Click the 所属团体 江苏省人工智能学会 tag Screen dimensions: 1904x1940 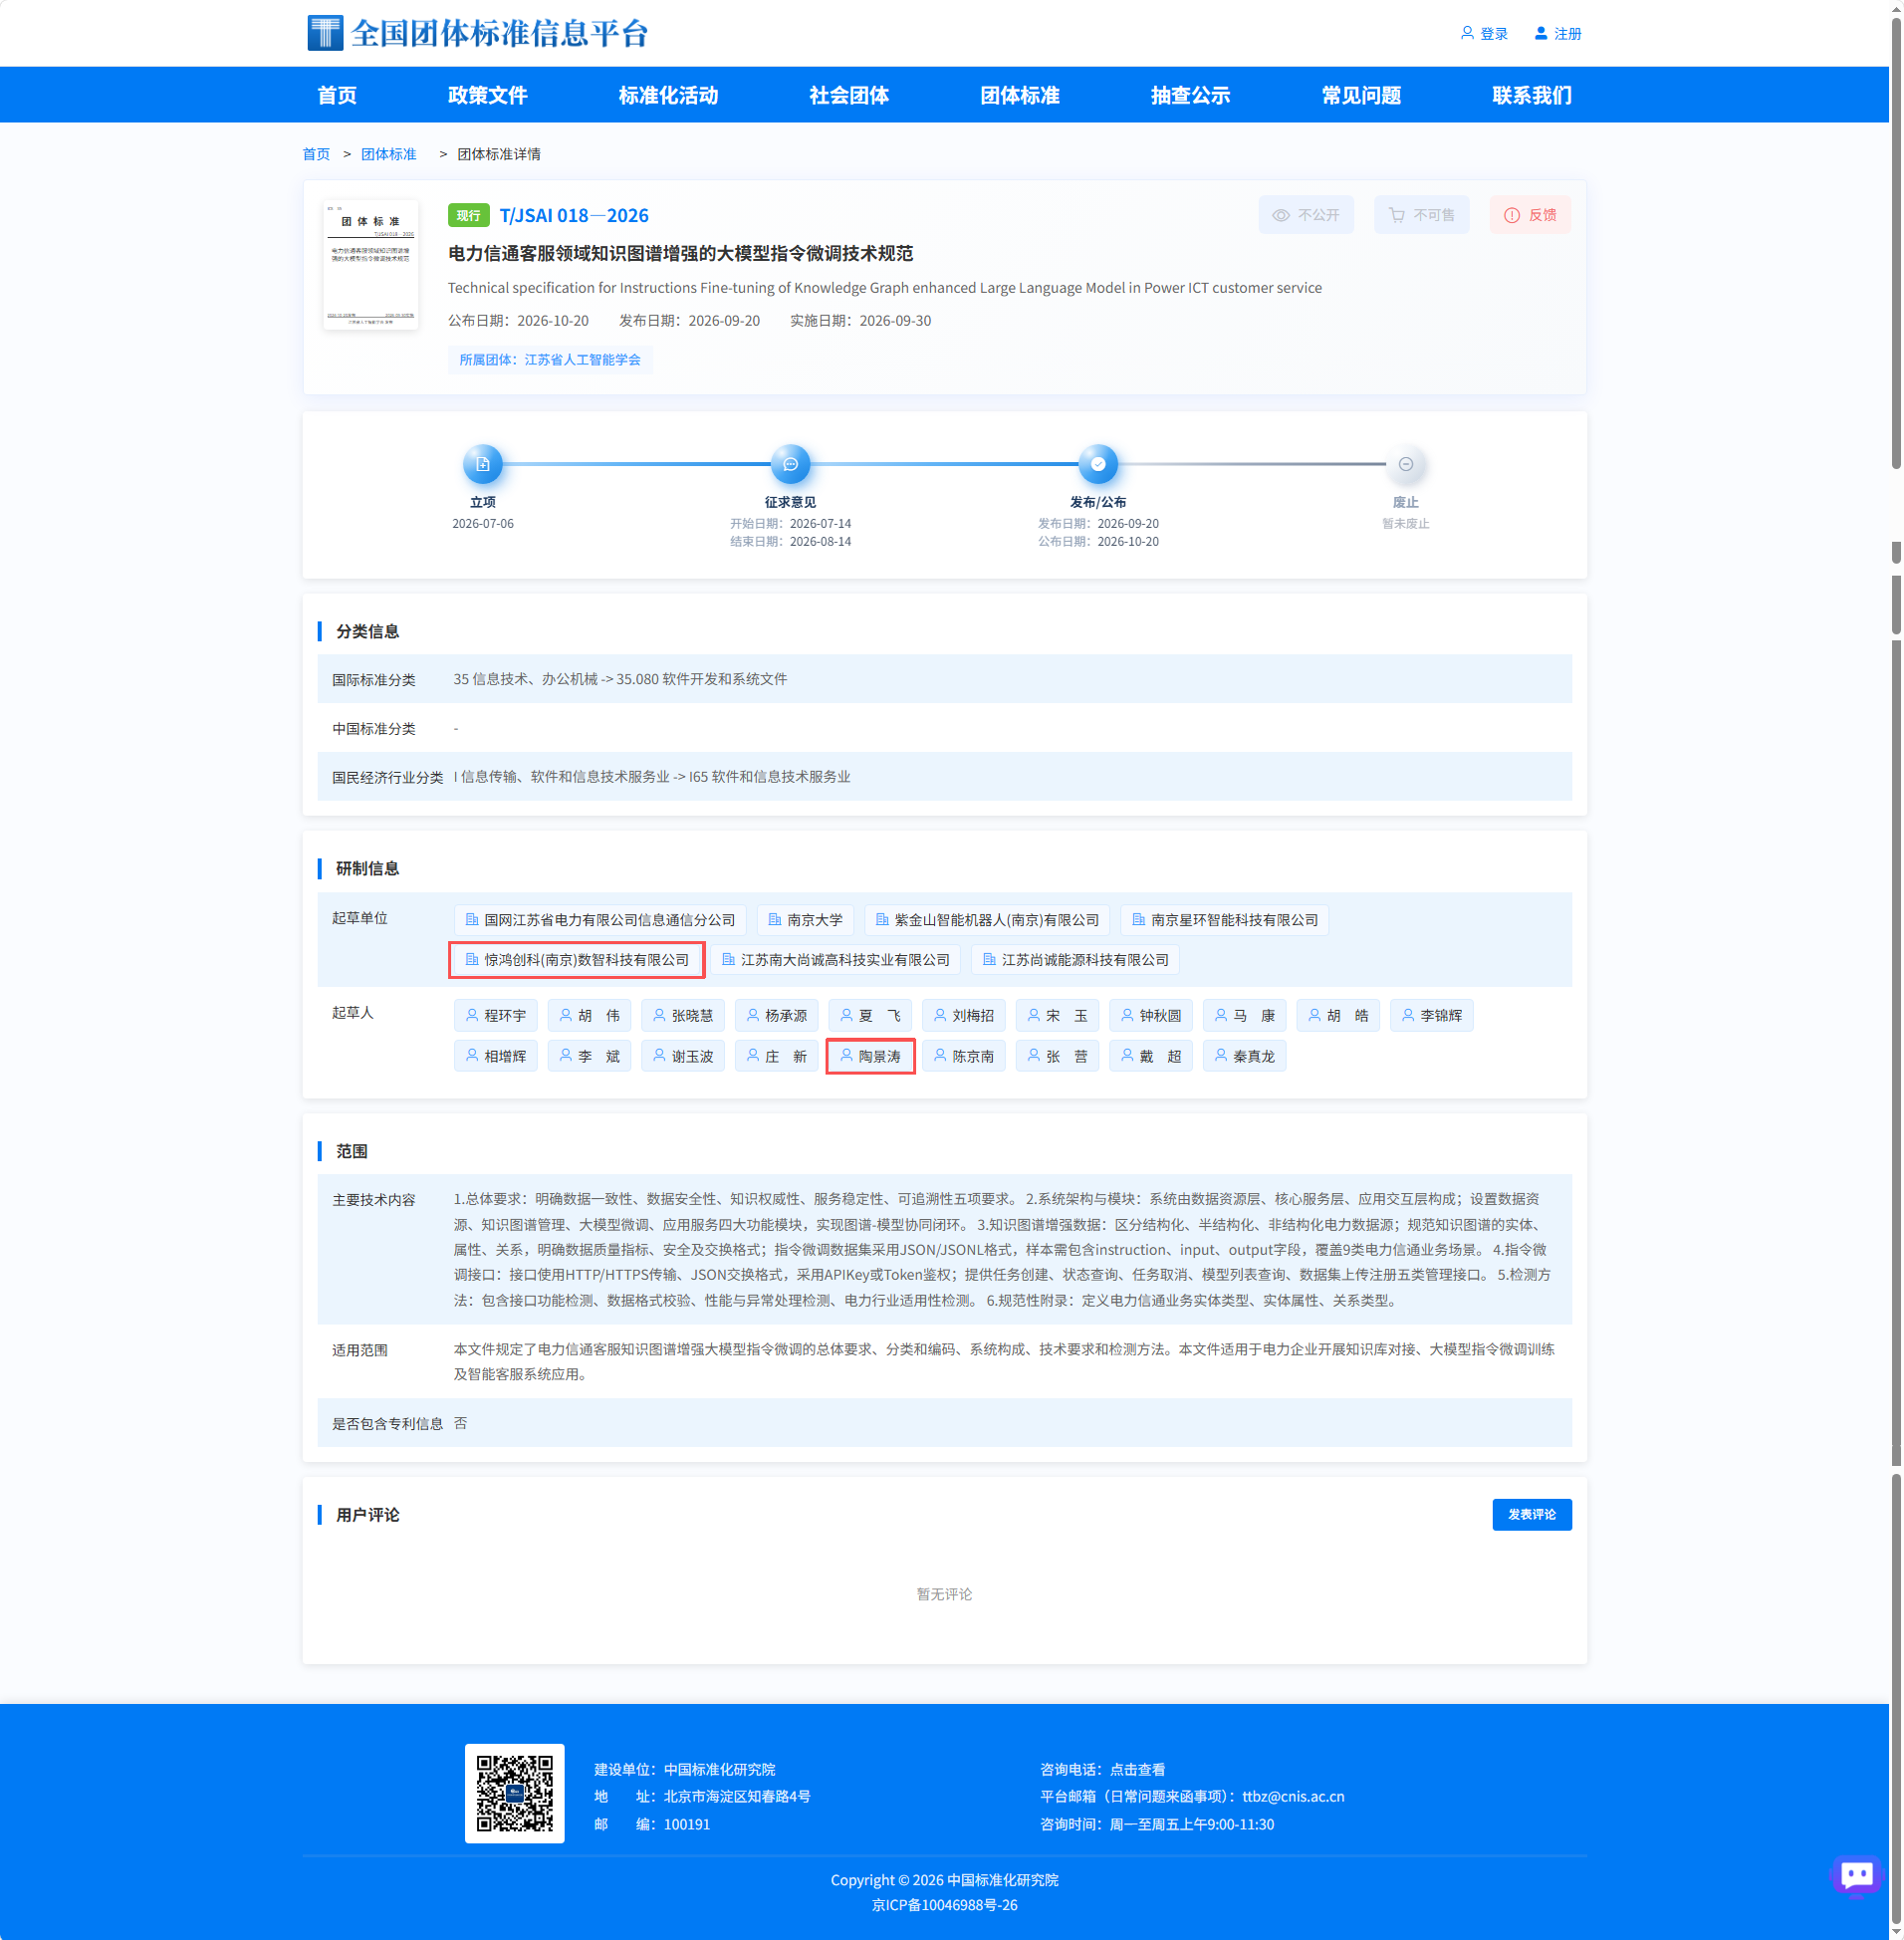coord(550,359)
